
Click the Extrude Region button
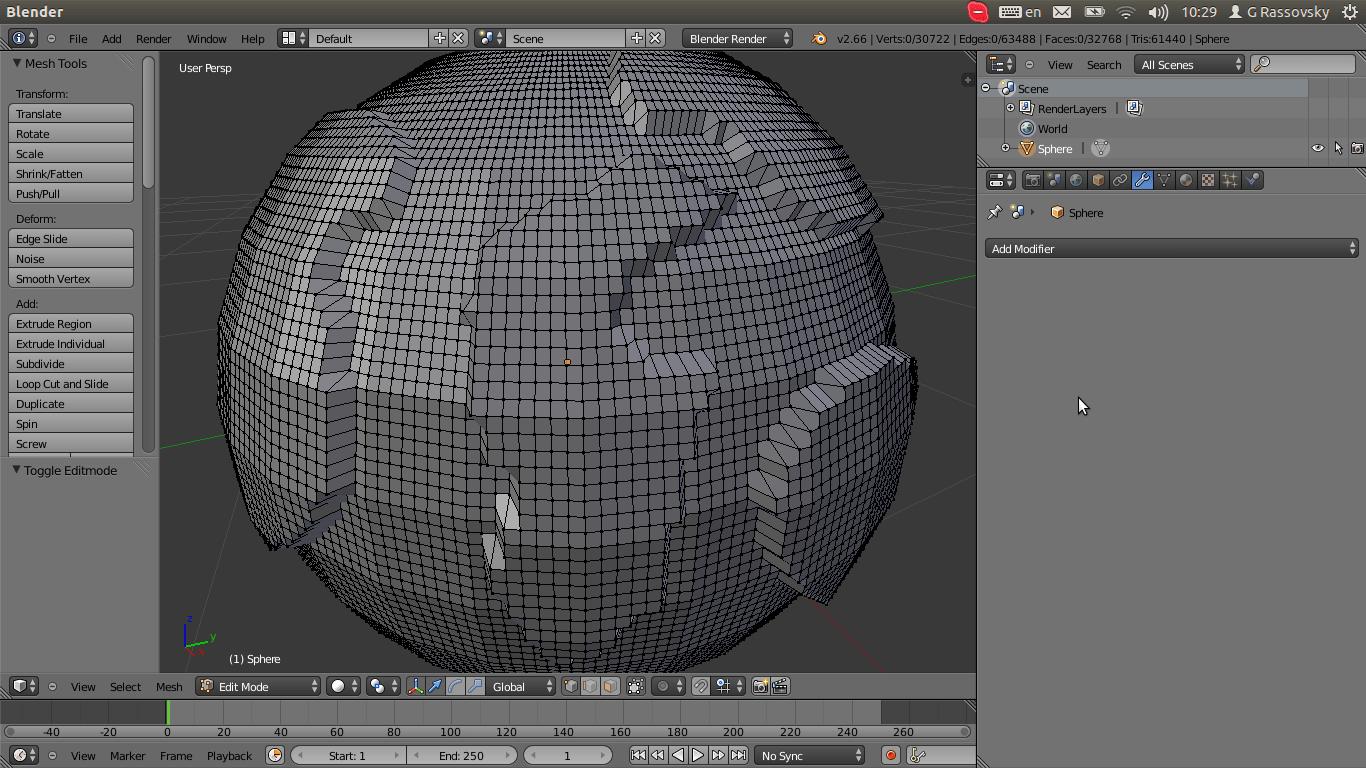pyautogui.click(x=70, y=323)
